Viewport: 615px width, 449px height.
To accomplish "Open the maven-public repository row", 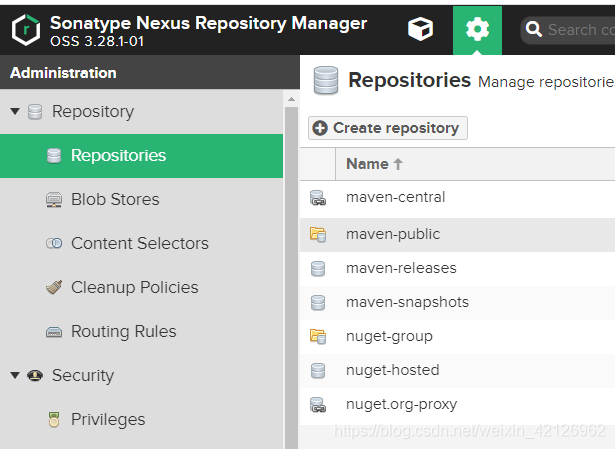I will 457,234.
